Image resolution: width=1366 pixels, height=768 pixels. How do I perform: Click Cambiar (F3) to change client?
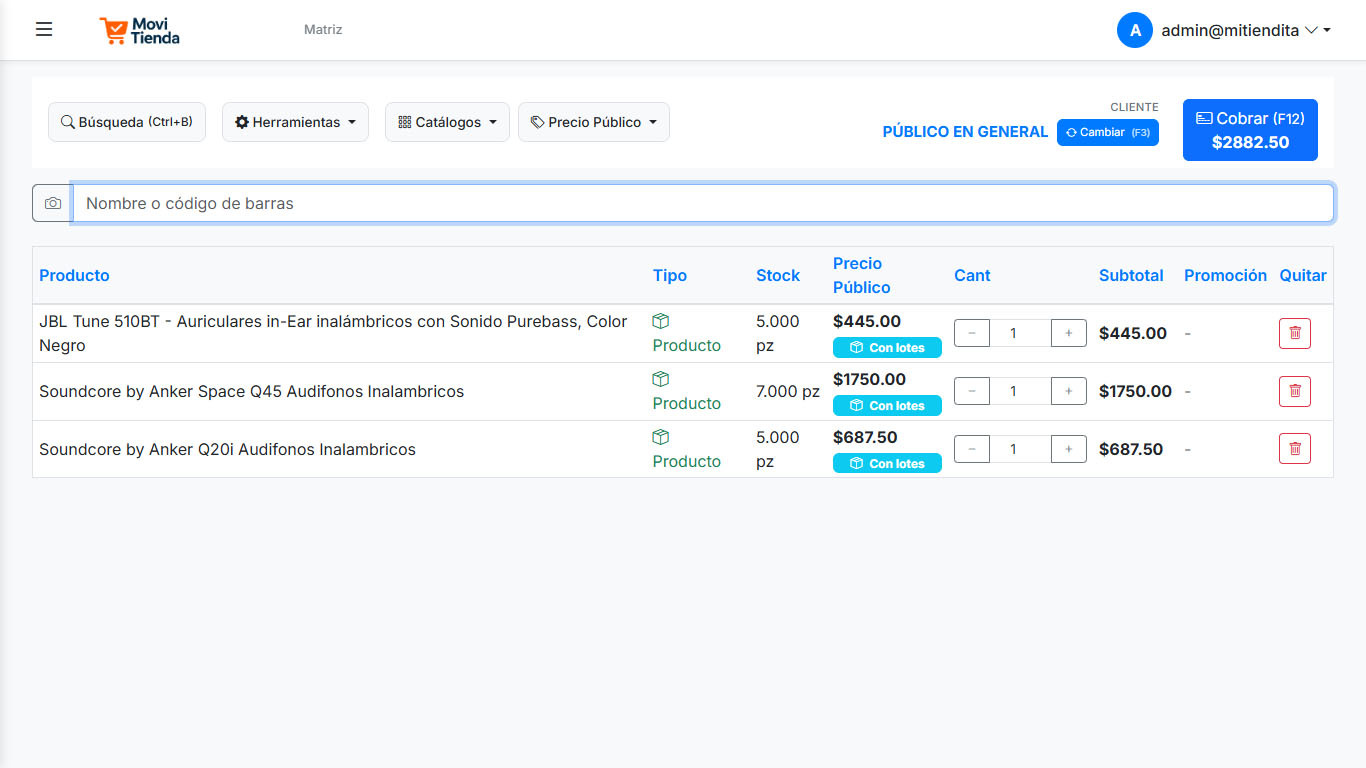pyautogui.click(x=1107, y=133)
